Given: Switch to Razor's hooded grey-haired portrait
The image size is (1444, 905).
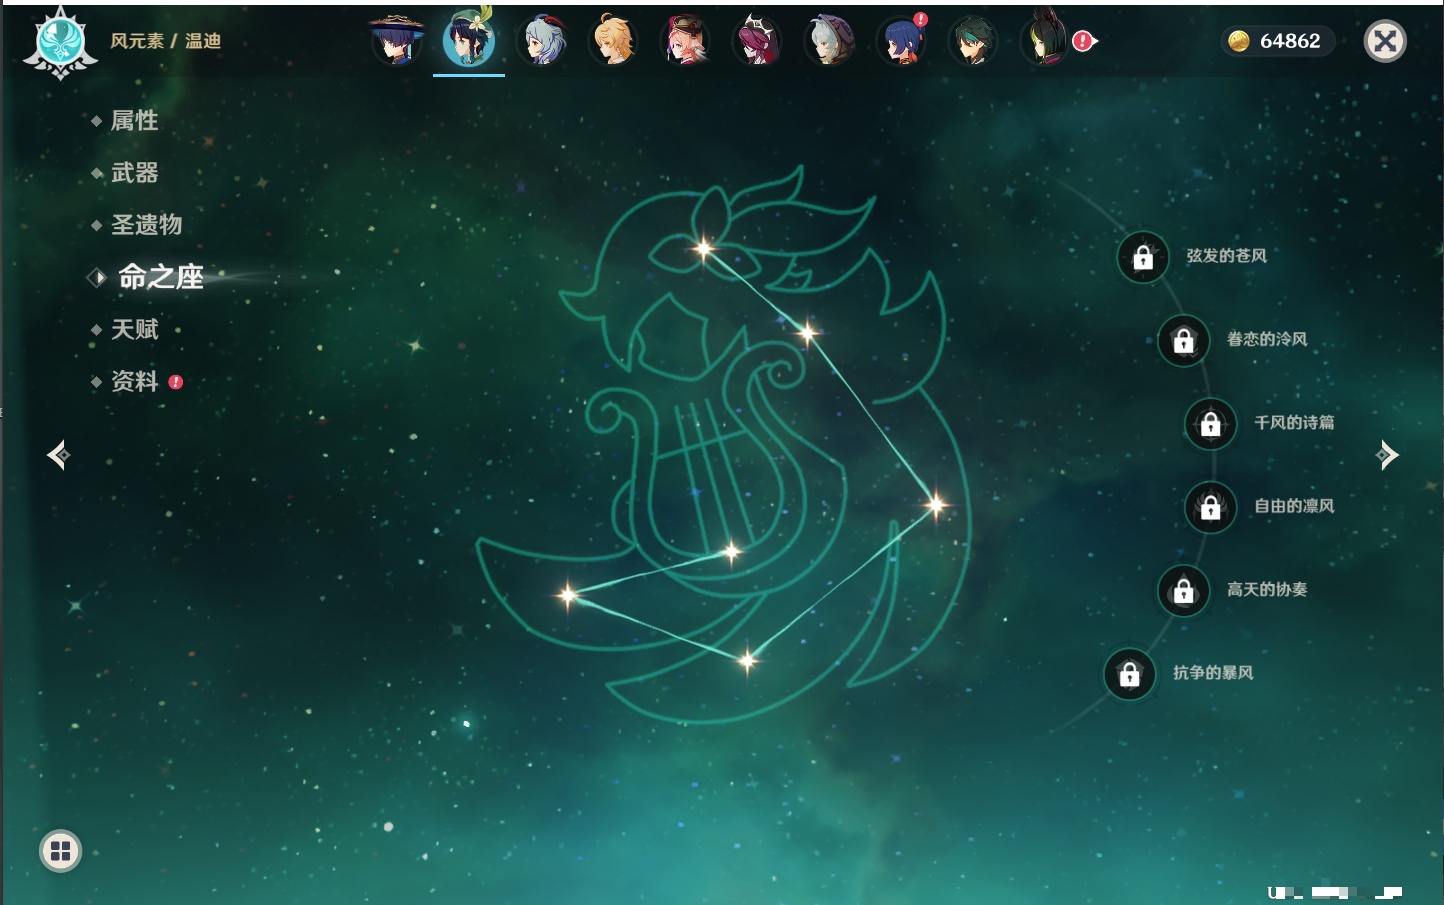Looking at the screenshot, I should click(x=830, y=41).
